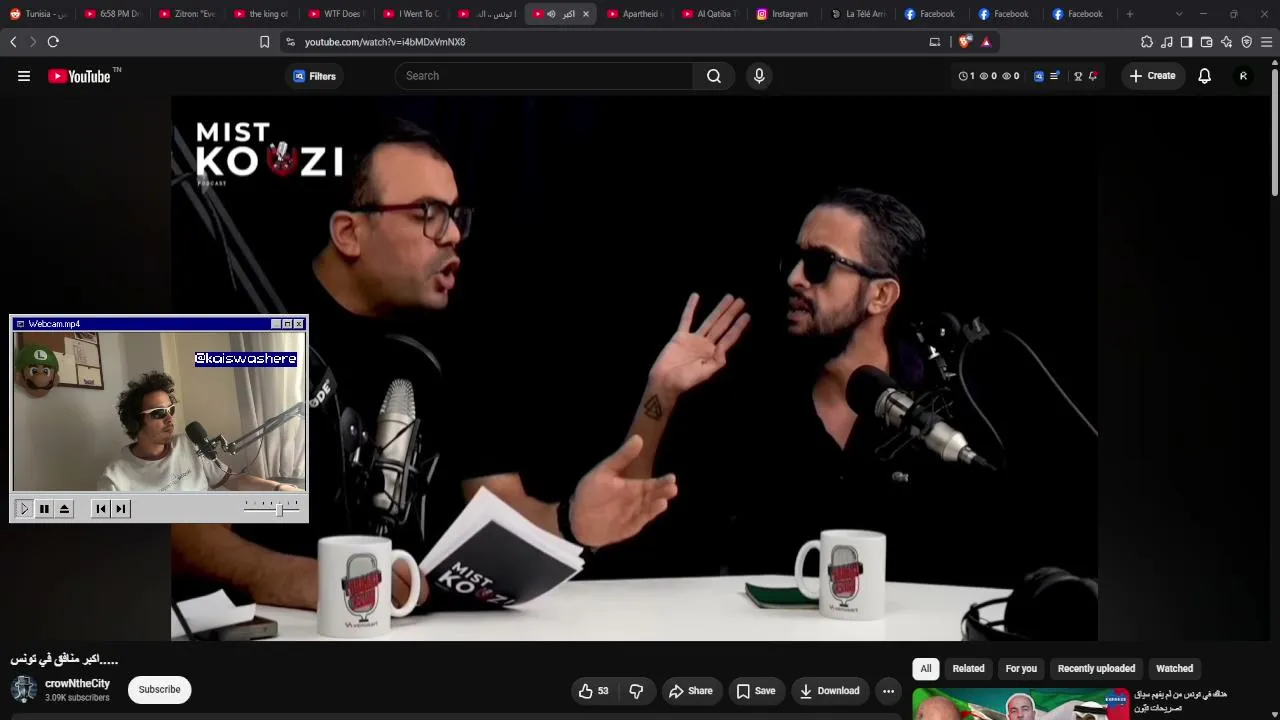
Task: Skip to previous in Webcam.mp4 window
Action: (x=101, y=509)
